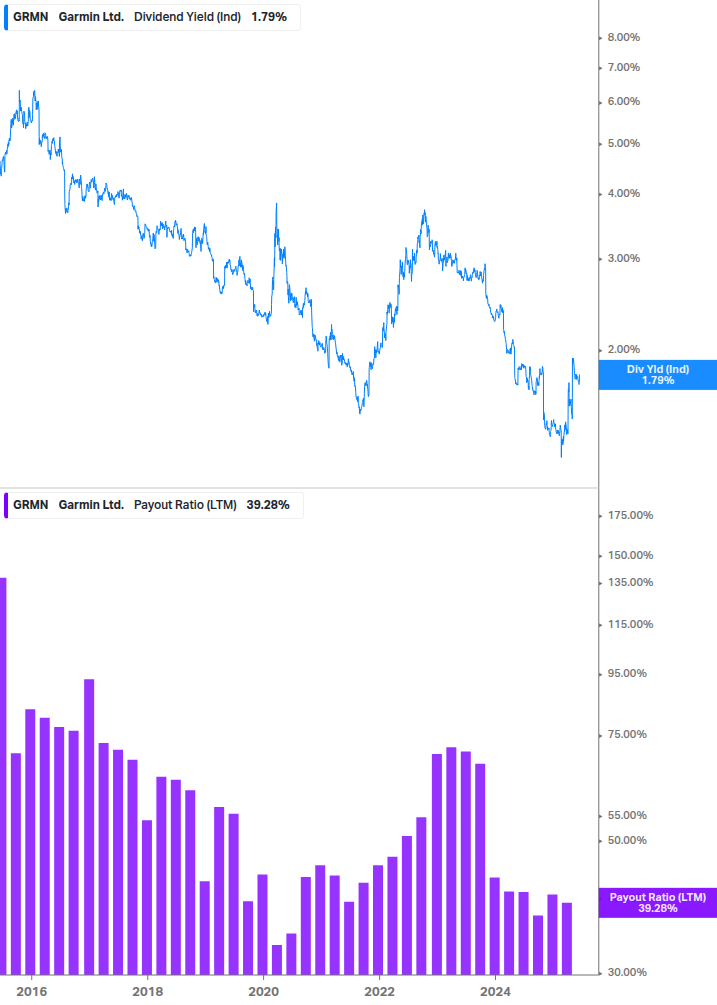This screenshot has height=1005, width=717.
Task: Click the 6.00% label on the yield axis
Action: point(623,102)
